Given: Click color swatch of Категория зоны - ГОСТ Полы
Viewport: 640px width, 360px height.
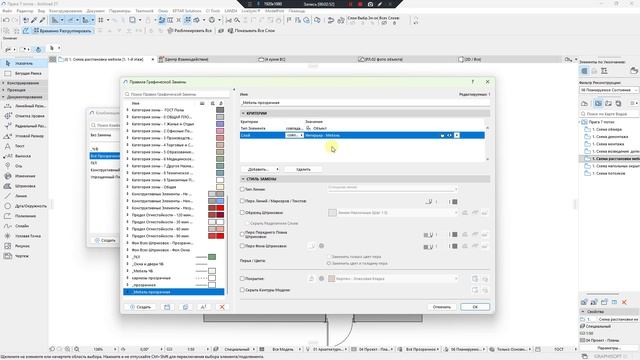Looking at the screenshot, I should click(220, 110).
